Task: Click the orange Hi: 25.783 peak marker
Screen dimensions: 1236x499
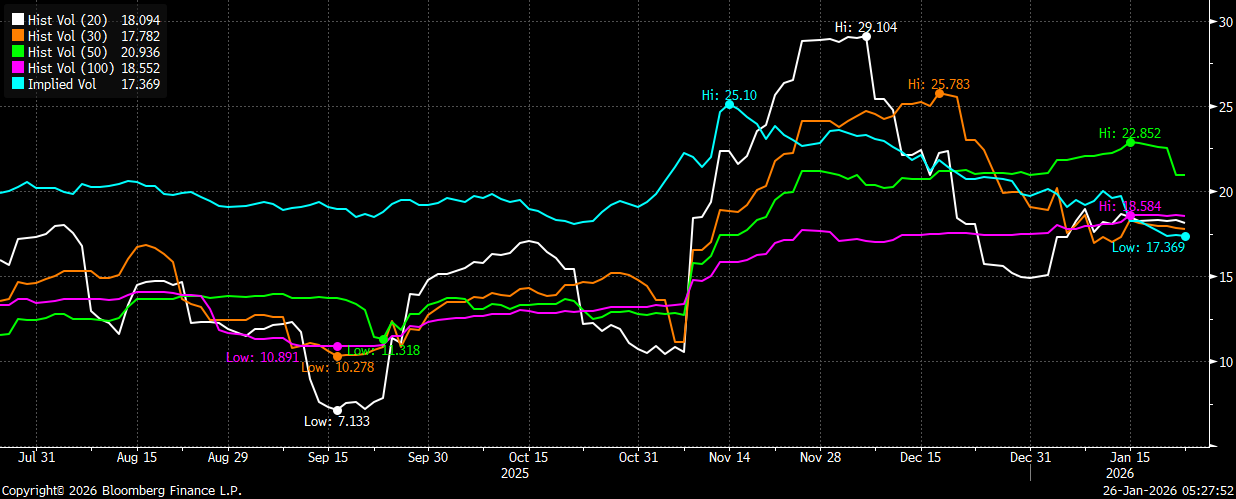Action: point(938,92)
